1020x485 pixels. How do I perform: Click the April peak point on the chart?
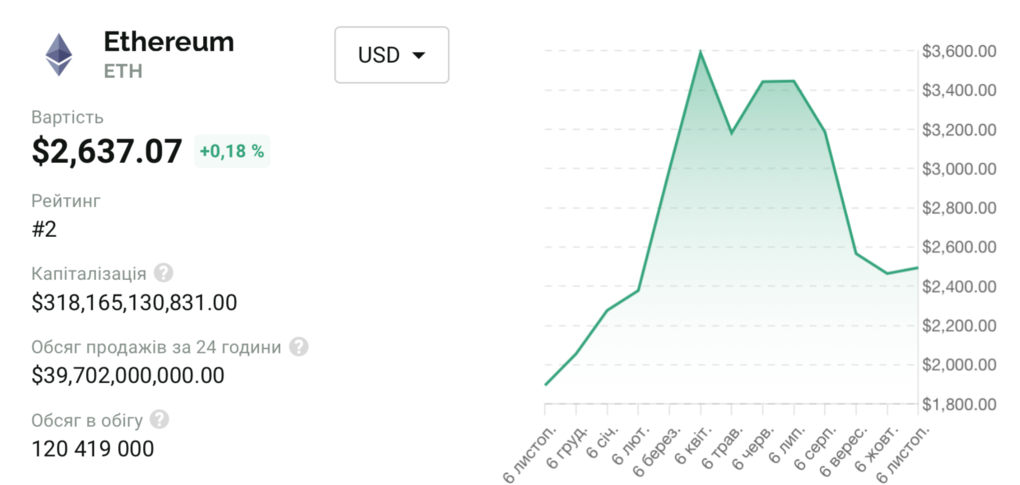tap(700, 51)
